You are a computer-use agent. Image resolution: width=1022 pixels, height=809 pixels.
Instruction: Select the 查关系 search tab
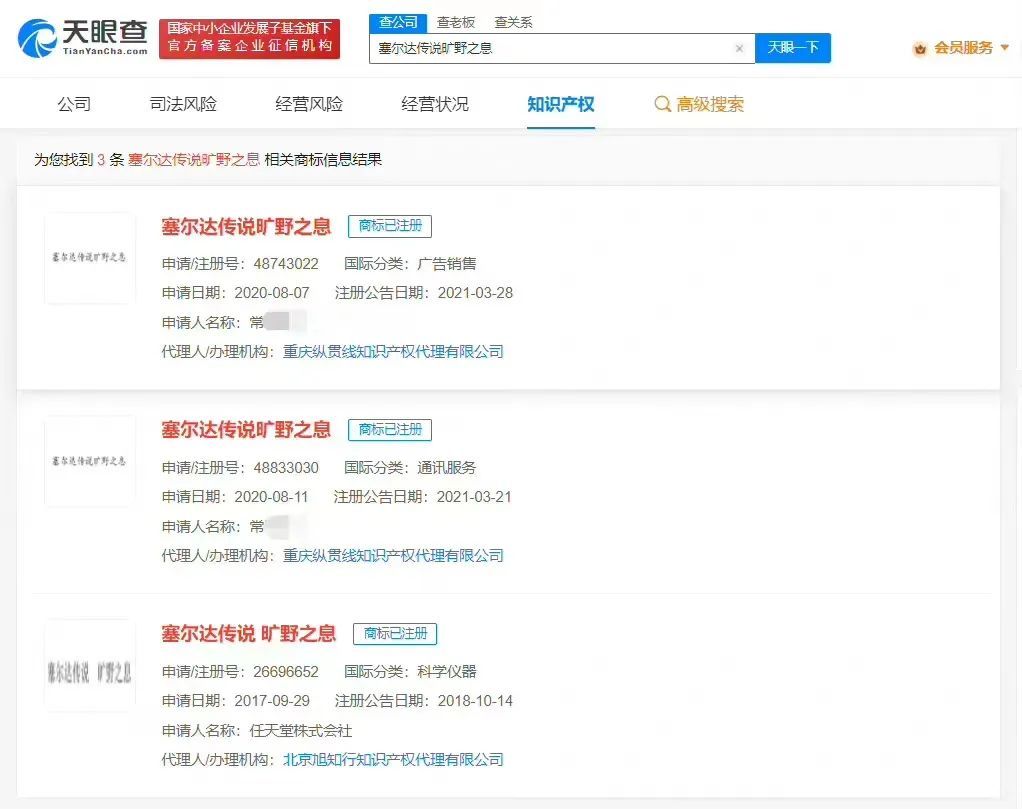pyautogui.click(x=513, y=23)
